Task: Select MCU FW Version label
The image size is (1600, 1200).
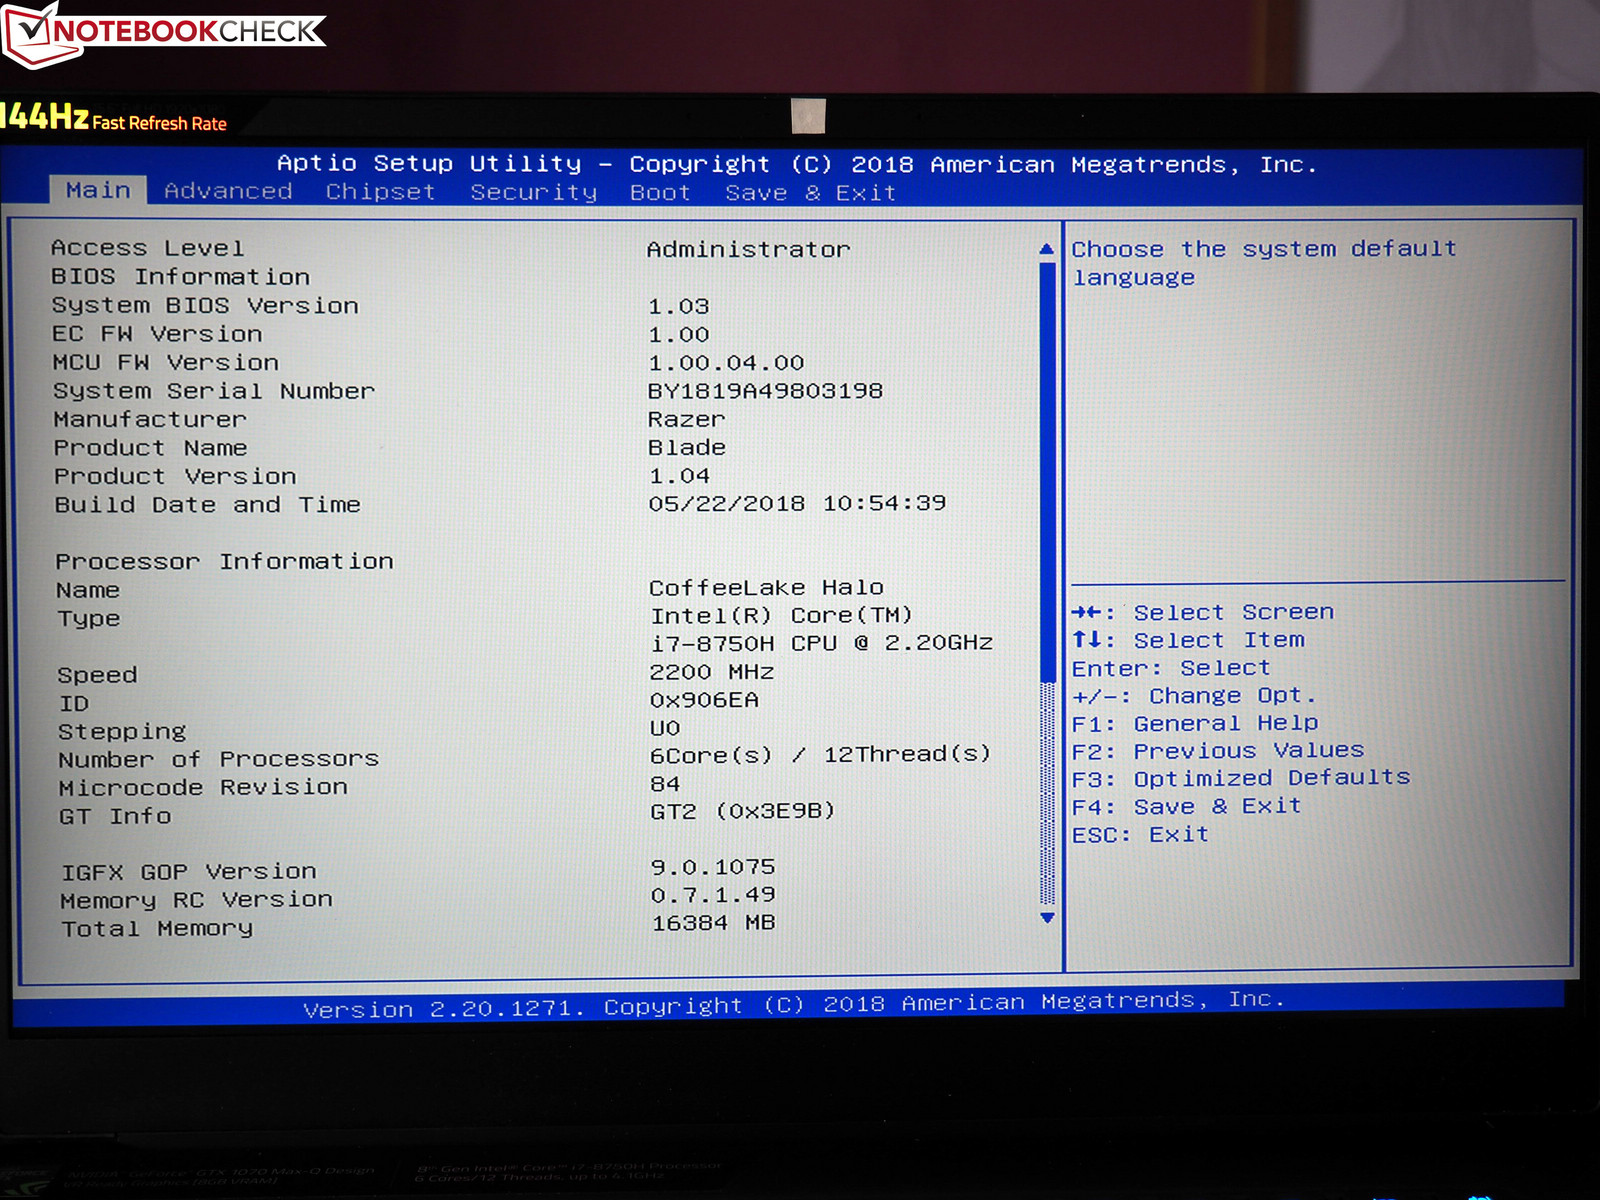Action: pyautogui.click(x=166, y=362)
